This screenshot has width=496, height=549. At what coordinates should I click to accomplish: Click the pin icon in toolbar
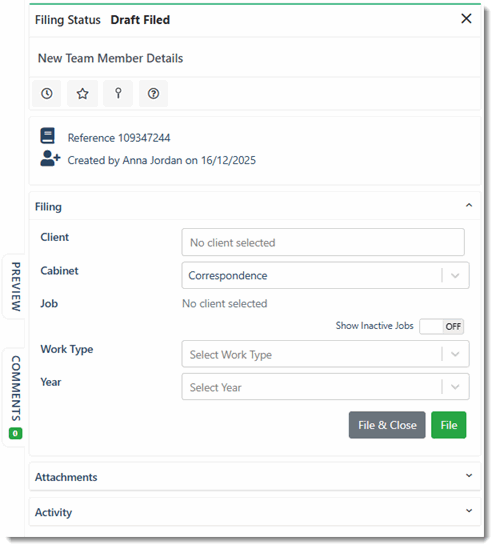point(118,93)
